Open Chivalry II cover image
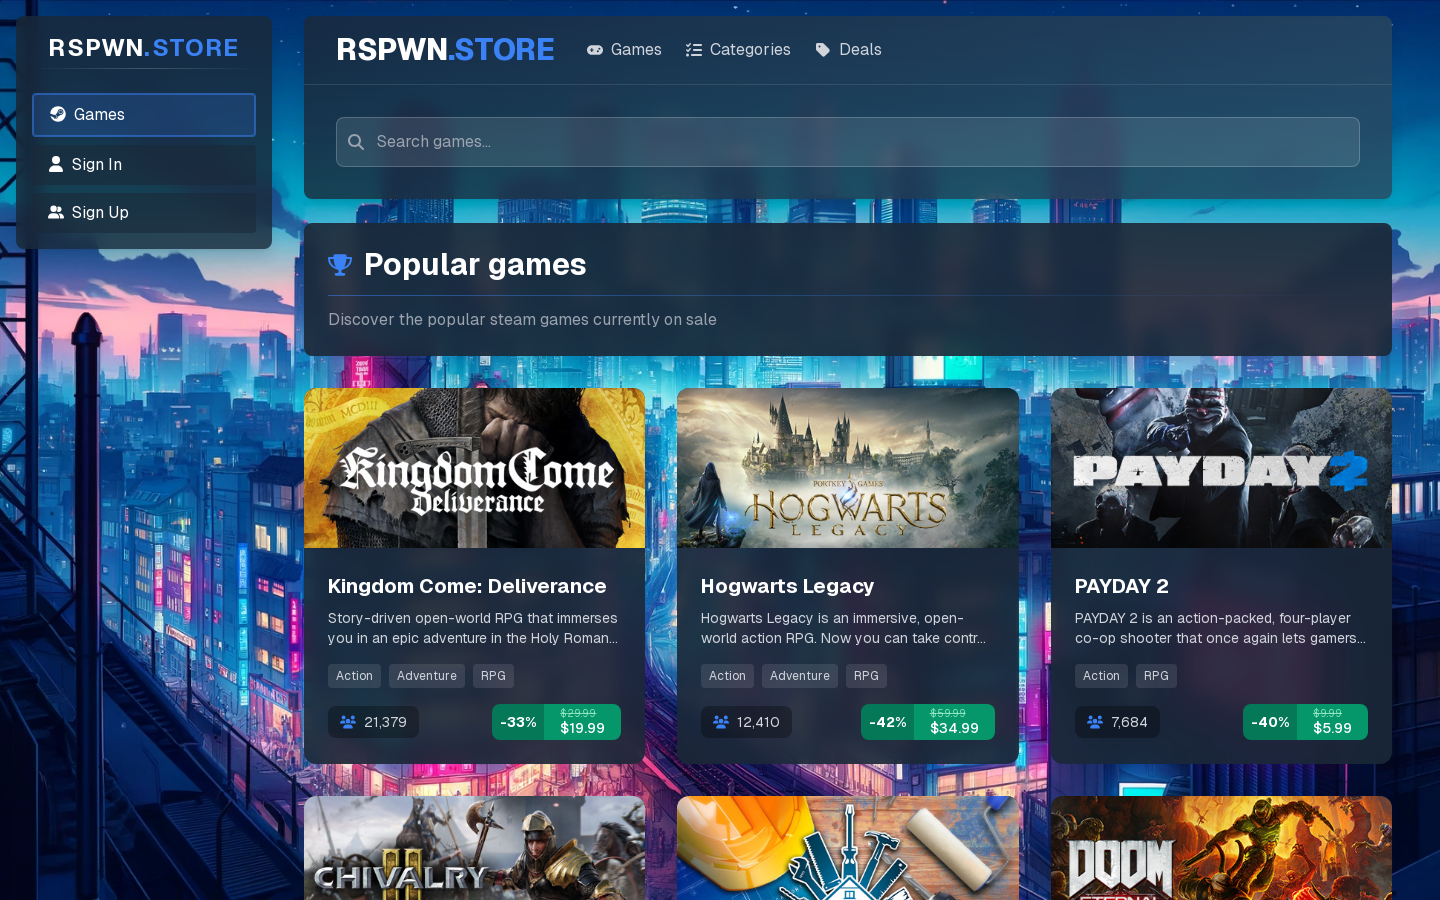The height and width of the screenshot is (900, 1440). 475,848
